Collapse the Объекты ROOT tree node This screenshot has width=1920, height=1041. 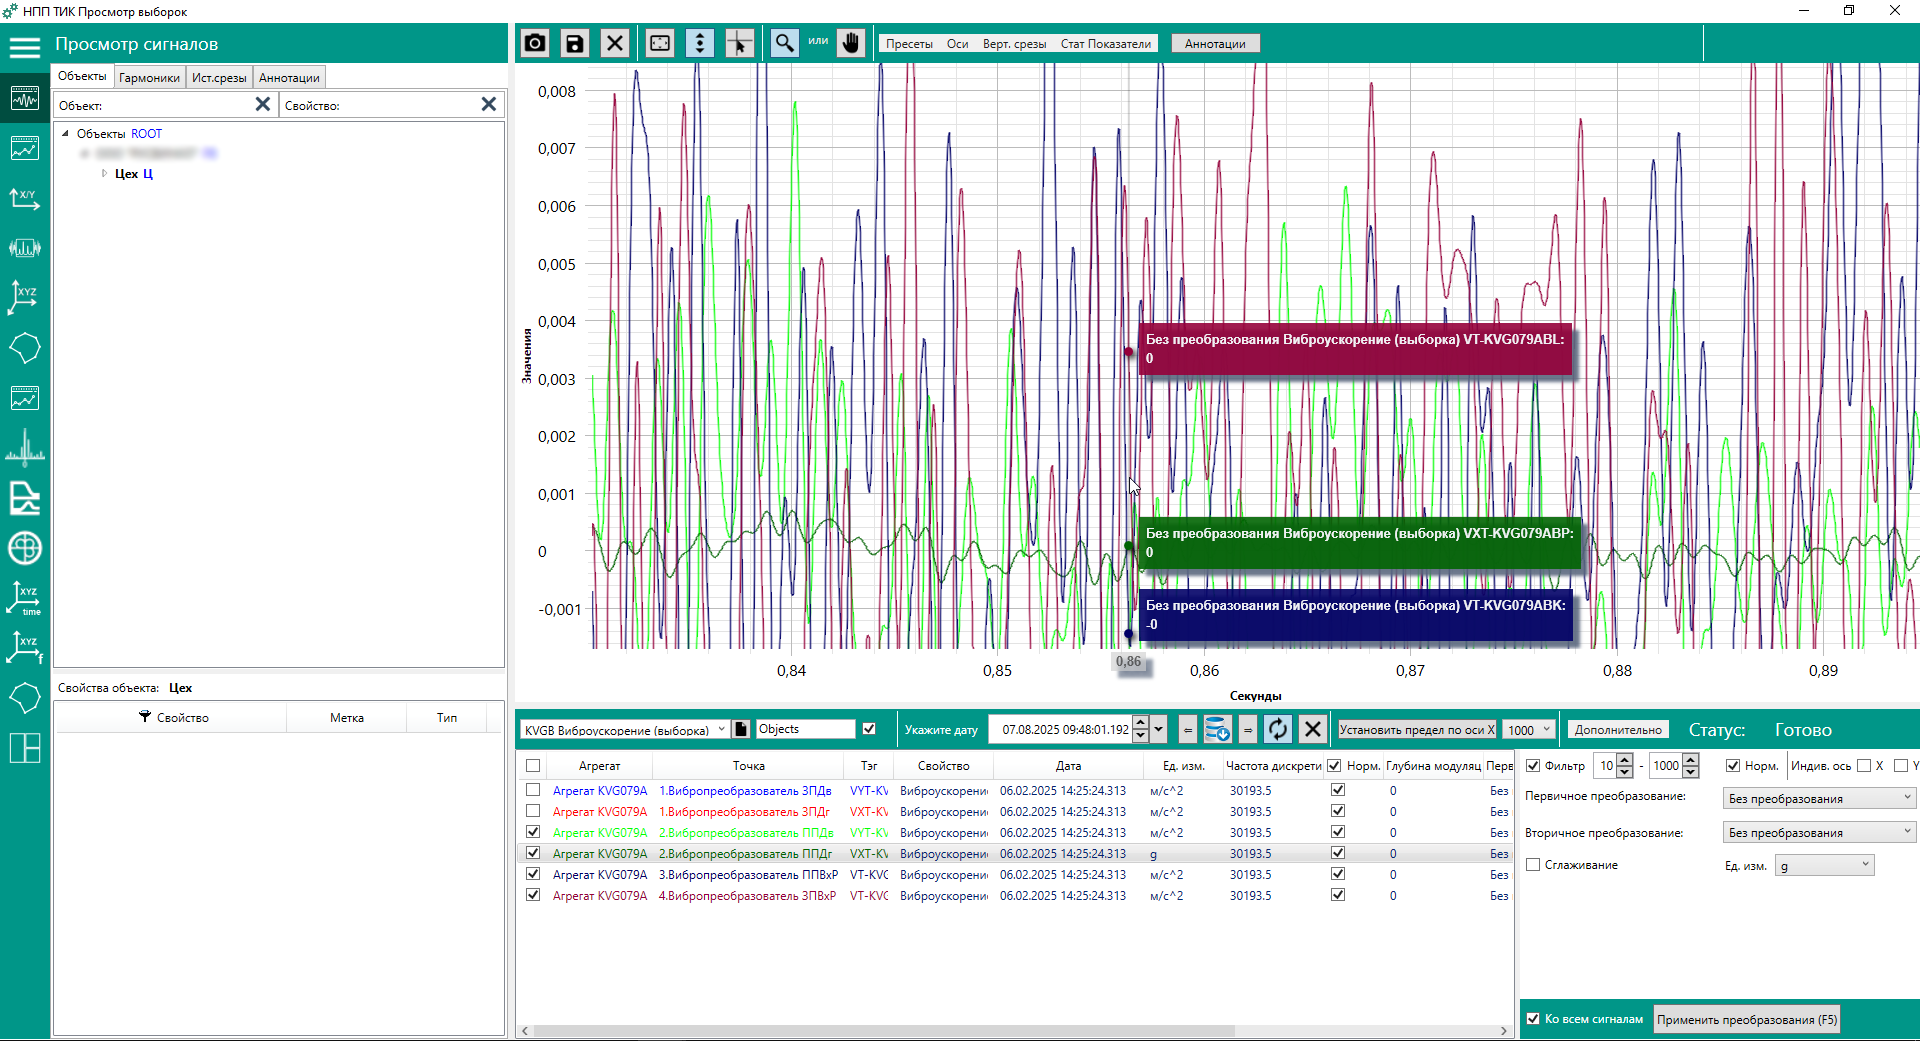(x=66, y=133)
